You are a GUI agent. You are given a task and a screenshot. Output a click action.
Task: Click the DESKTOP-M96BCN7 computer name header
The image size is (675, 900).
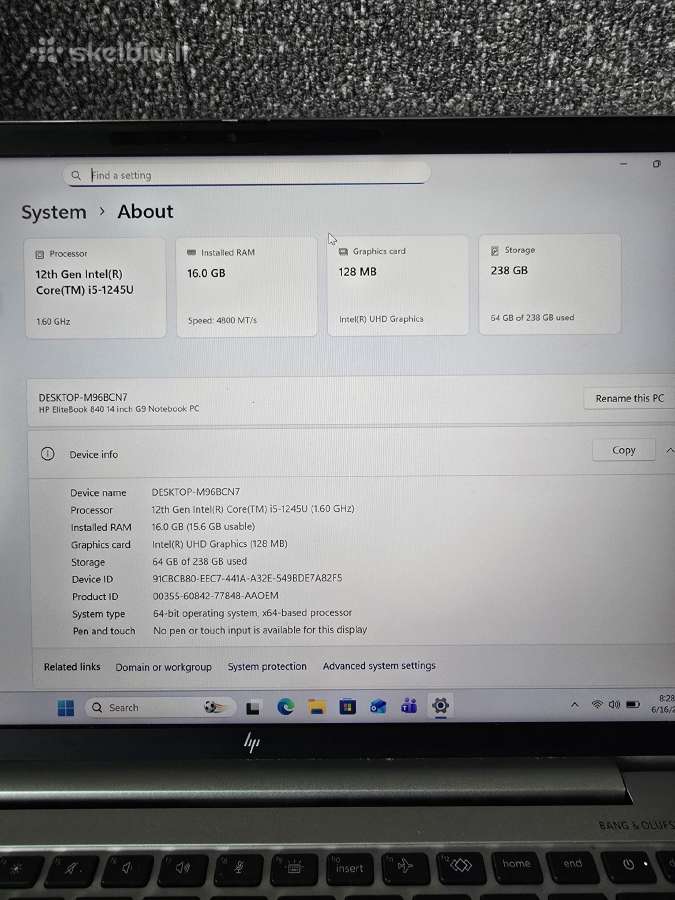[x=83, y=397]
